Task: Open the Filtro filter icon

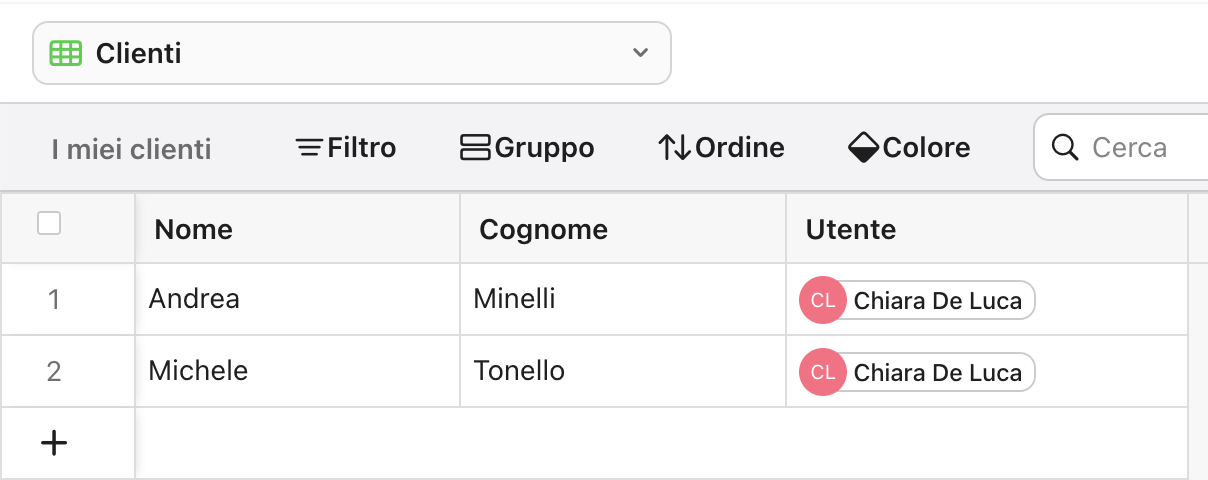Action: pyautogui.click(x=310, y=148)
